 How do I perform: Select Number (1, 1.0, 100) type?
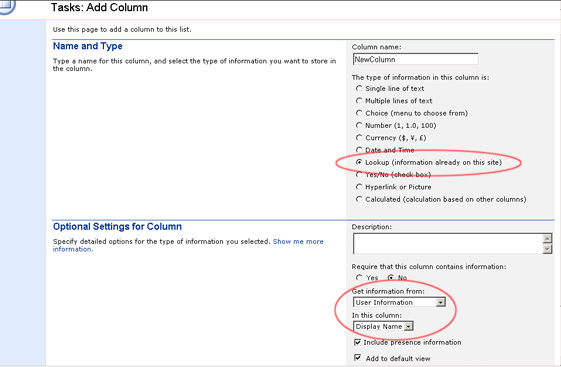(359, 125)
